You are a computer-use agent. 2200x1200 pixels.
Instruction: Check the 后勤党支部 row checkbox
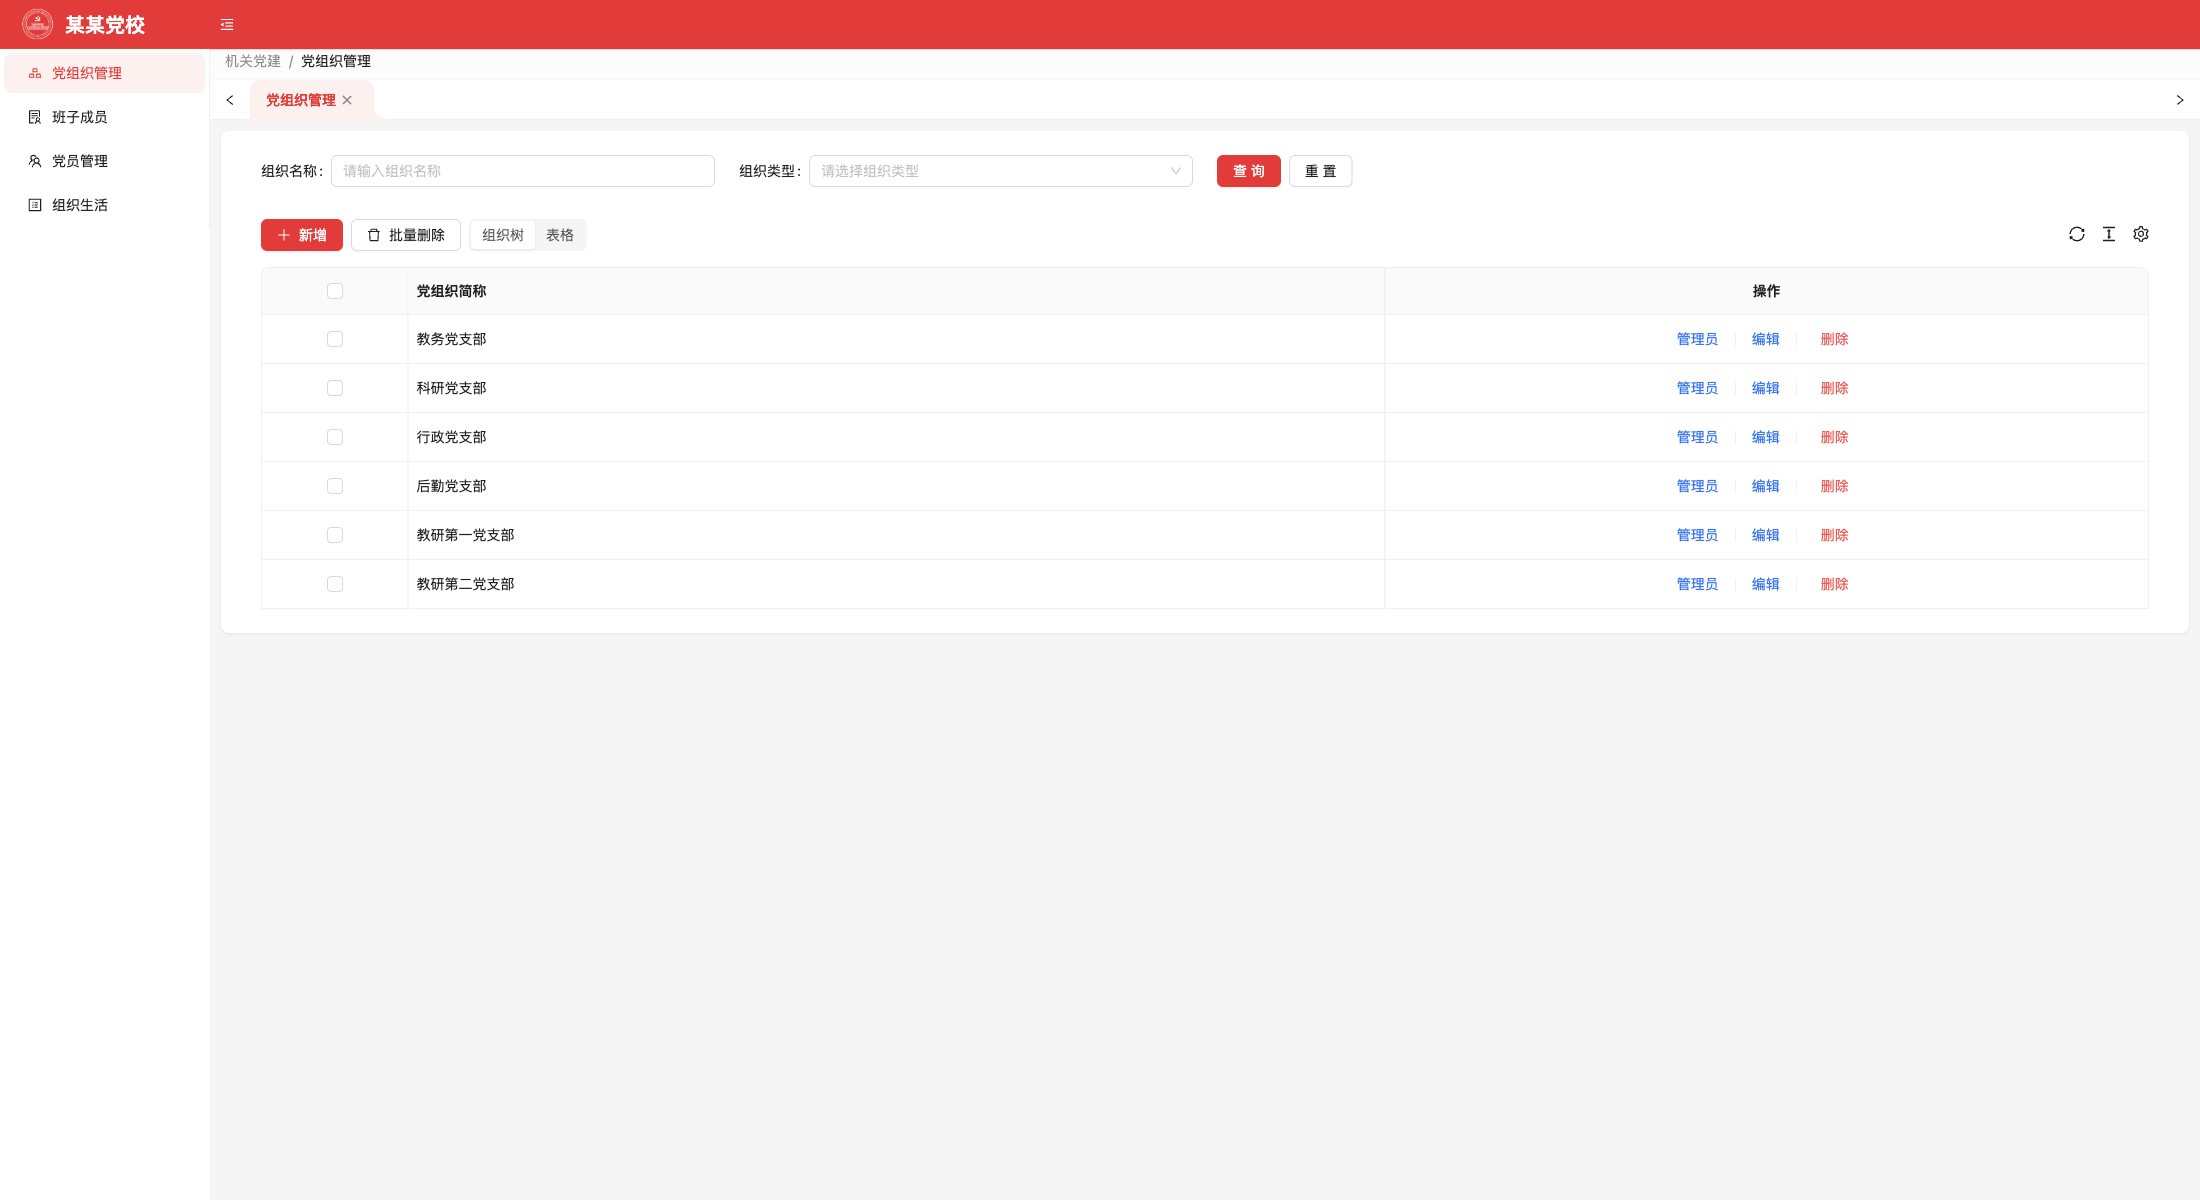pyautogui.click(x=335, y=486)
